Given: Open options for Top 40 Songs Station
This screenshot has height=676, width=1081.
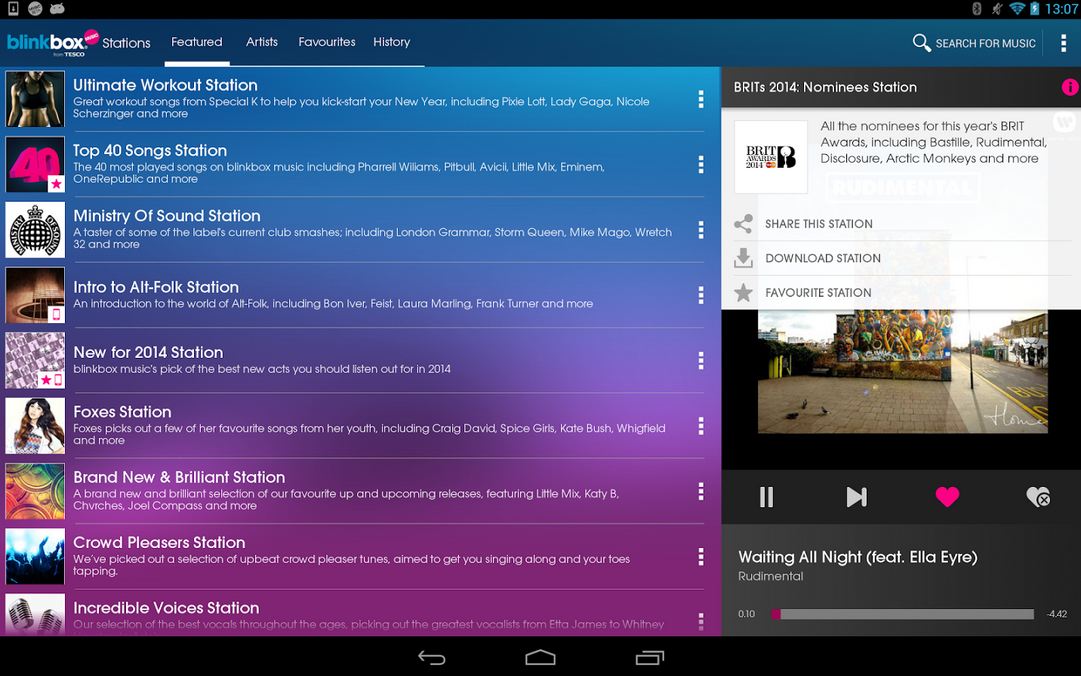Looking at the screenshot, I should point(700,164).
